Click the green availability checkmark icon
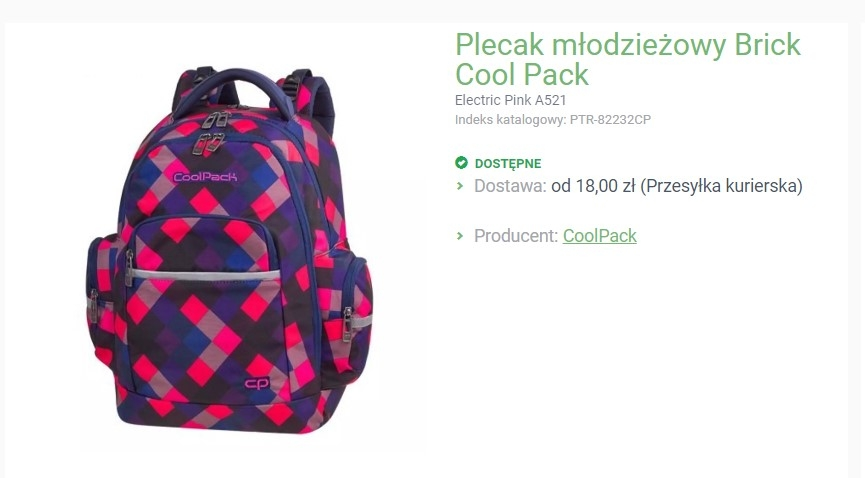 (461, 163)
